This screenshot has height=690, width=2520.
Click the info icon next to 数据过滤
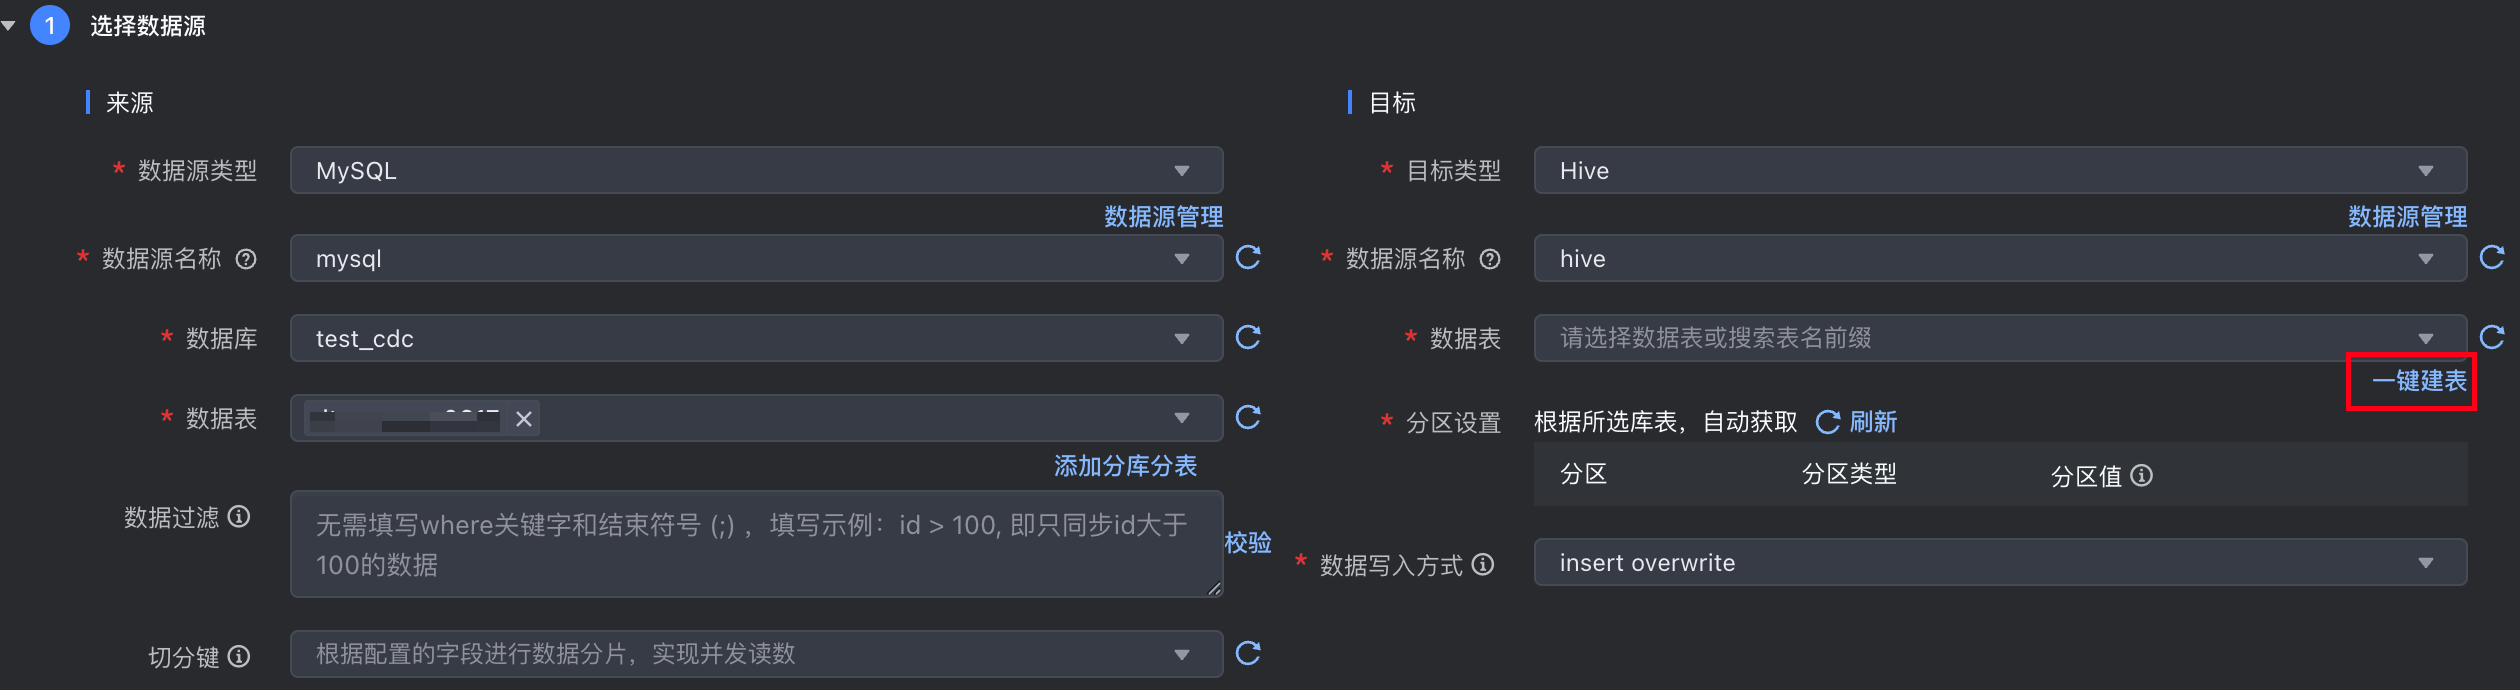[x=239, y=518]
